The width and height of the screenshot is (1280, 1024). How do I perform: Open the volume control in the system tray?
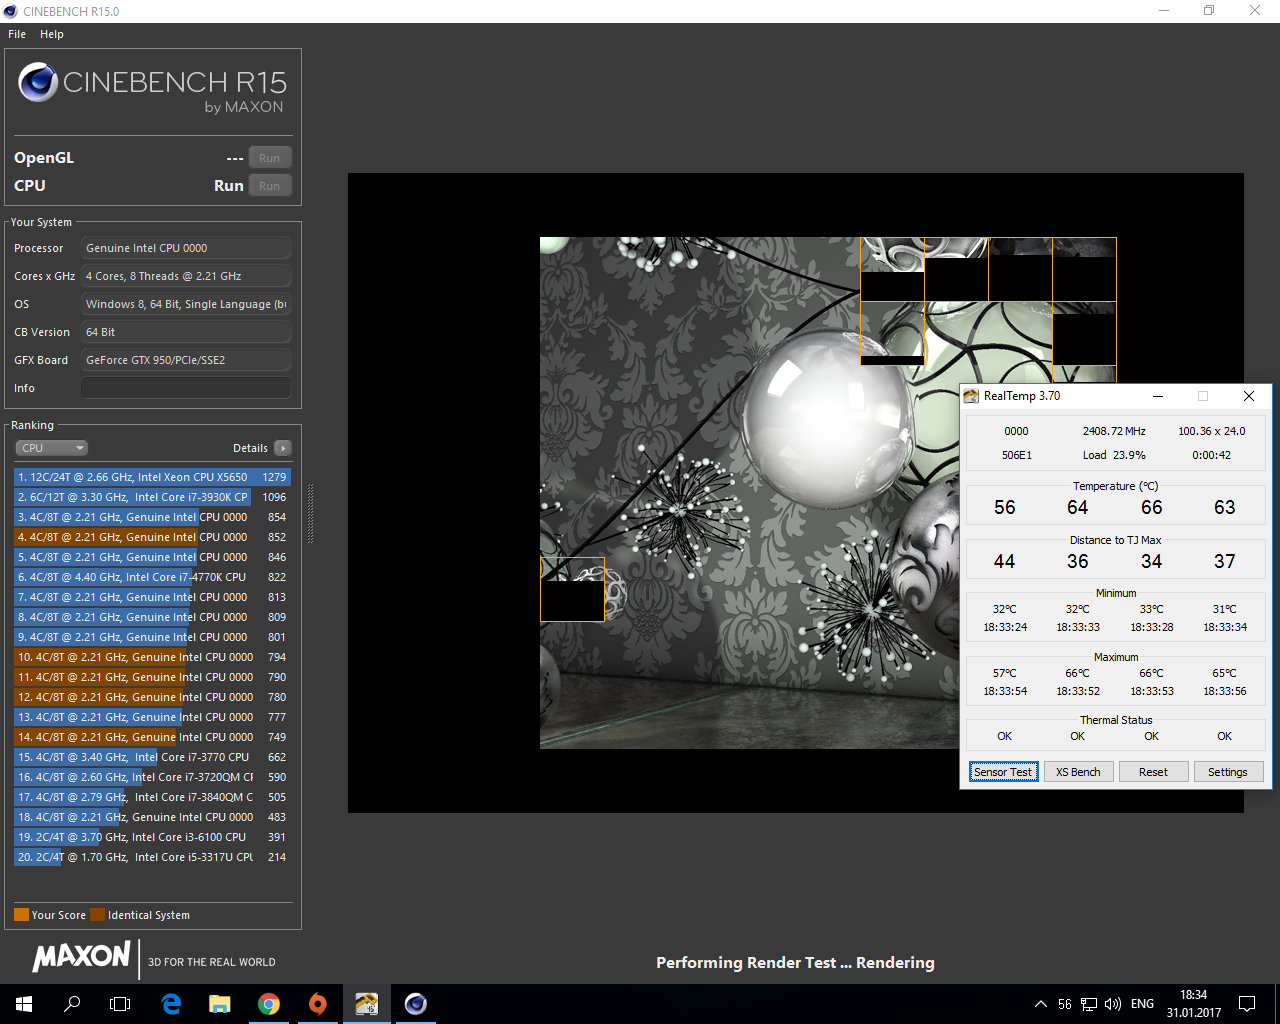[1113, 1004]
